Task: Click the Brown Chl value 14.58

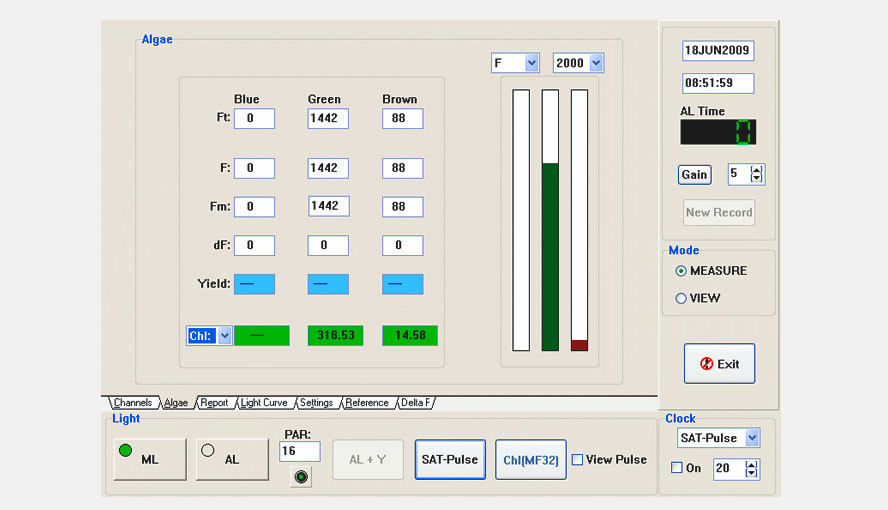Action: 410,335
